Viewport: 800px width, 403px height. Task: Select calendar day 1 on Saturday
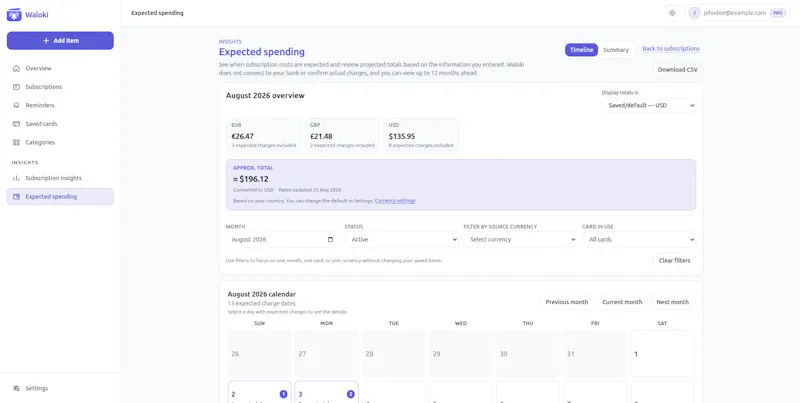(x=662, y=354)
